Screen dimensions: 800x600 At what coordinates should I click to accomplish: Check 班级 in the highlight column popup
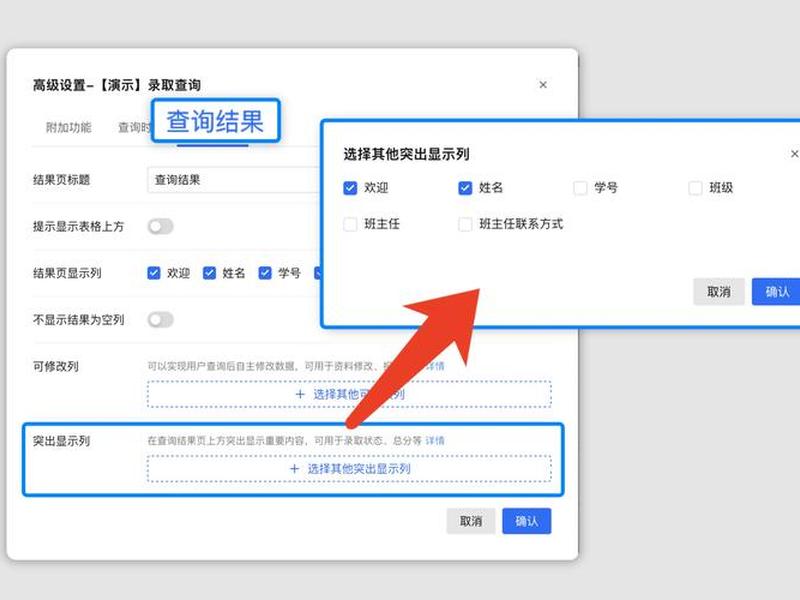695,188
